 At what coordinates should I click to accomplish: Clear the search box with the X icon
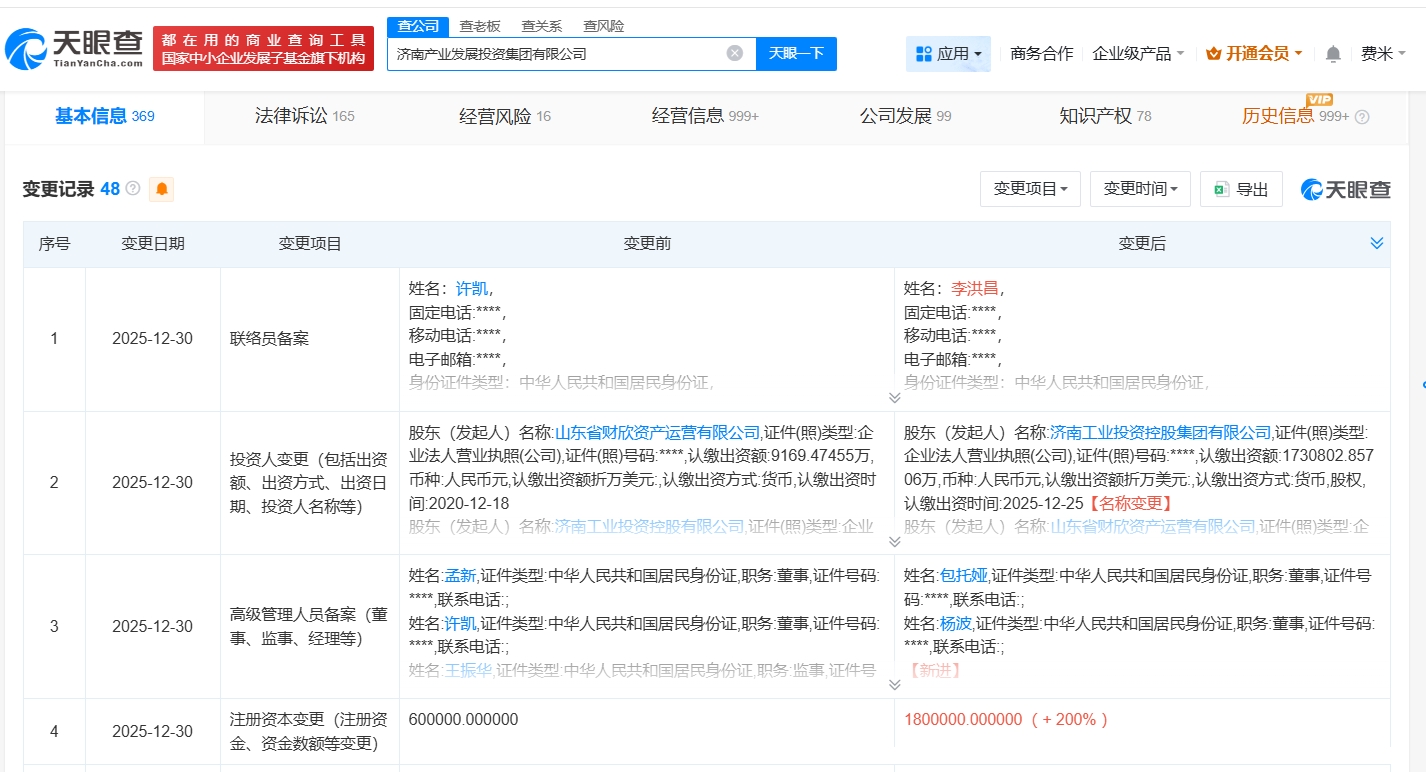(x=734, y=54)
